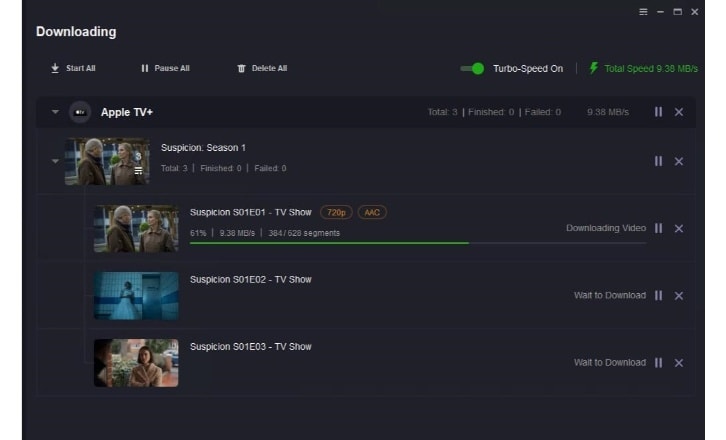Click Start All button

point(73,68)
